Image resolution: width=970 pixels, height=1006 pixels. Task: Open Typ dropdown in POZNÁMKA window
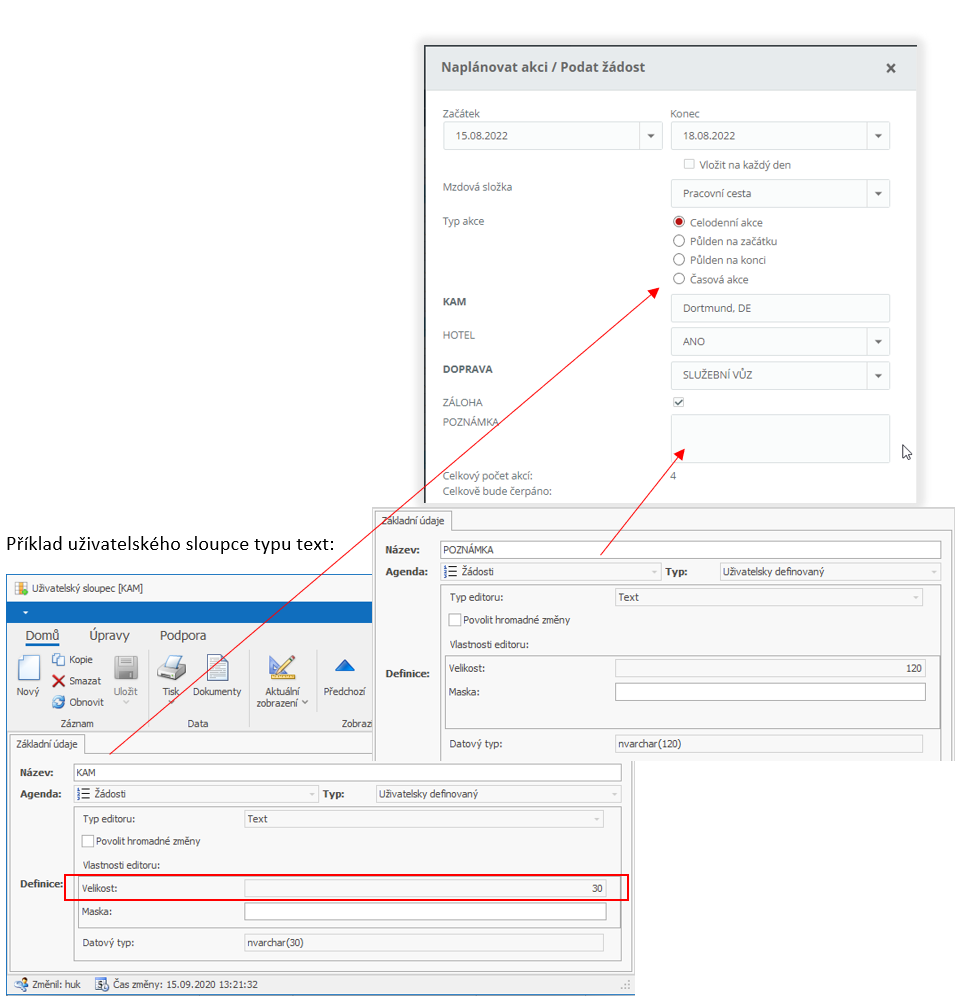[x=934, y=572]
